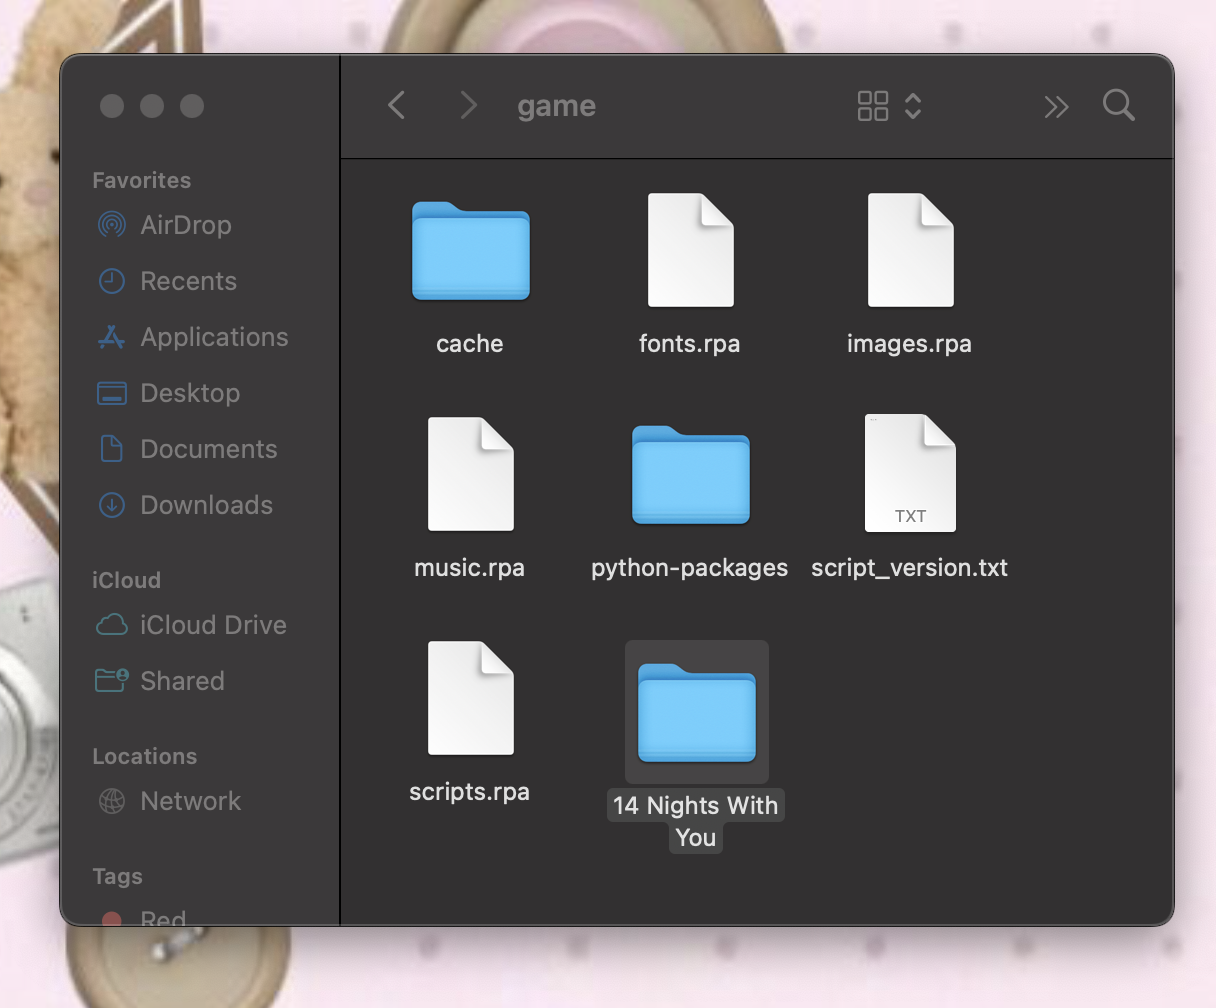The width and height of the screenshot is (1216, 1008).
Task: Open the python-packages folder icon
Action: point(690,475)
